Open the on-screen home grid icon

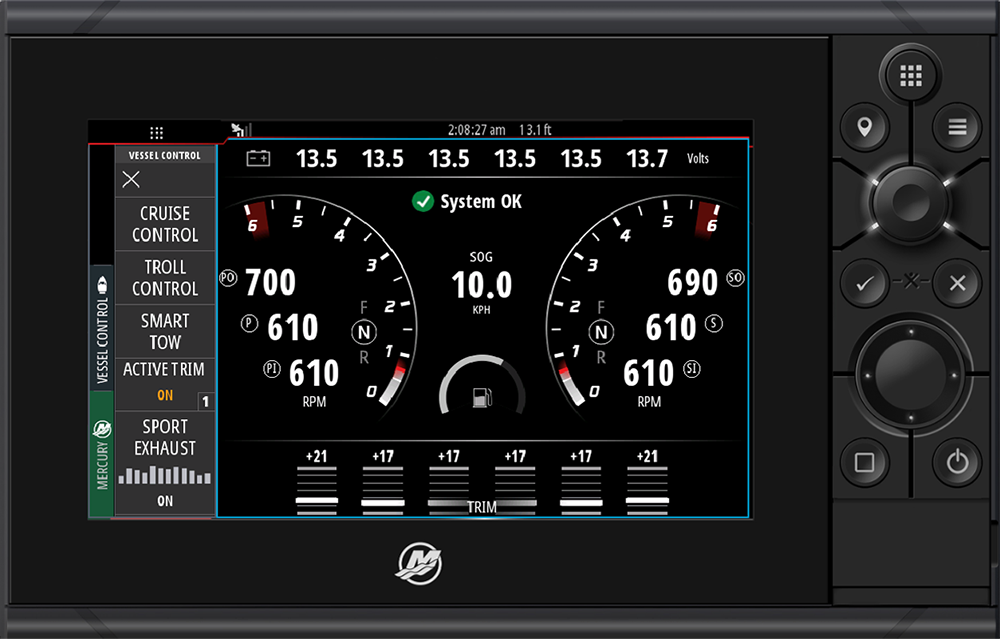(x=156, y=133)
